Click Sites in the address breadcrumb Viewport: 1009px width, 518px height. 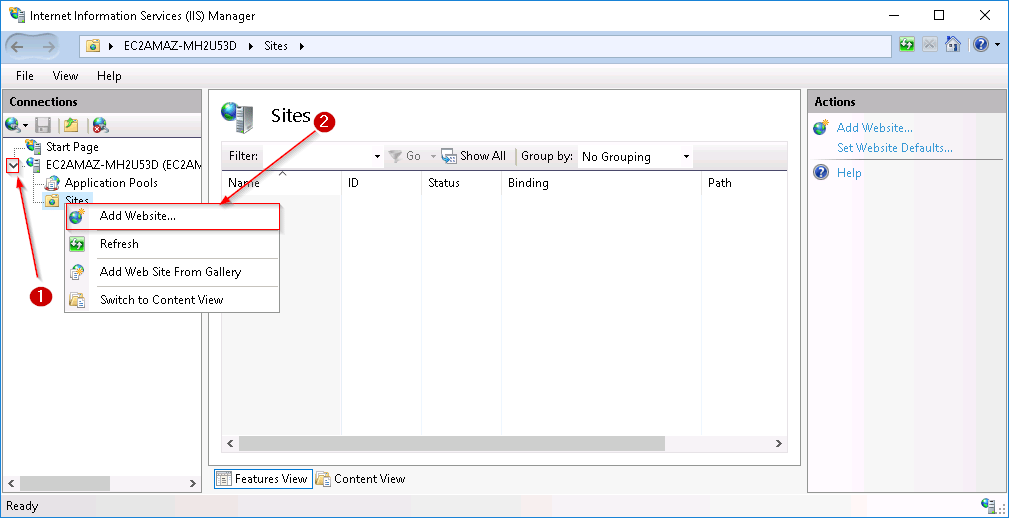point(276,46)
